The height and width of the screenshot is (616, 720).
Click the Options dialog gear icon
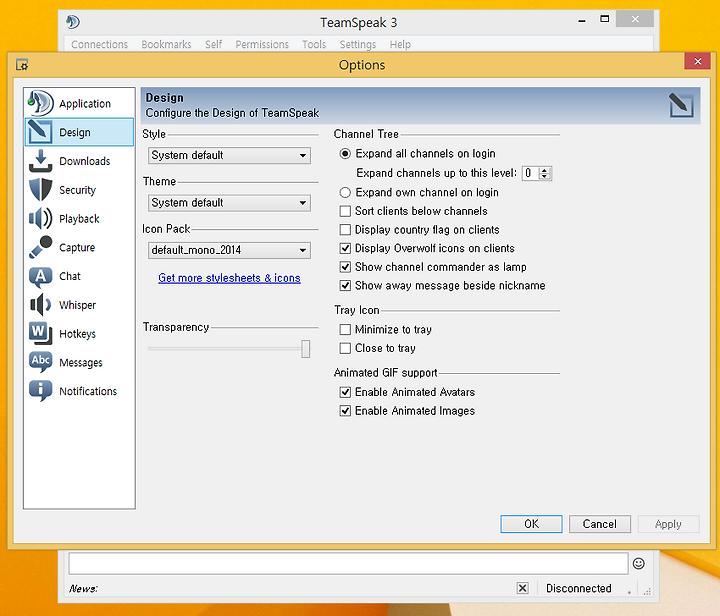click(22, 65)
